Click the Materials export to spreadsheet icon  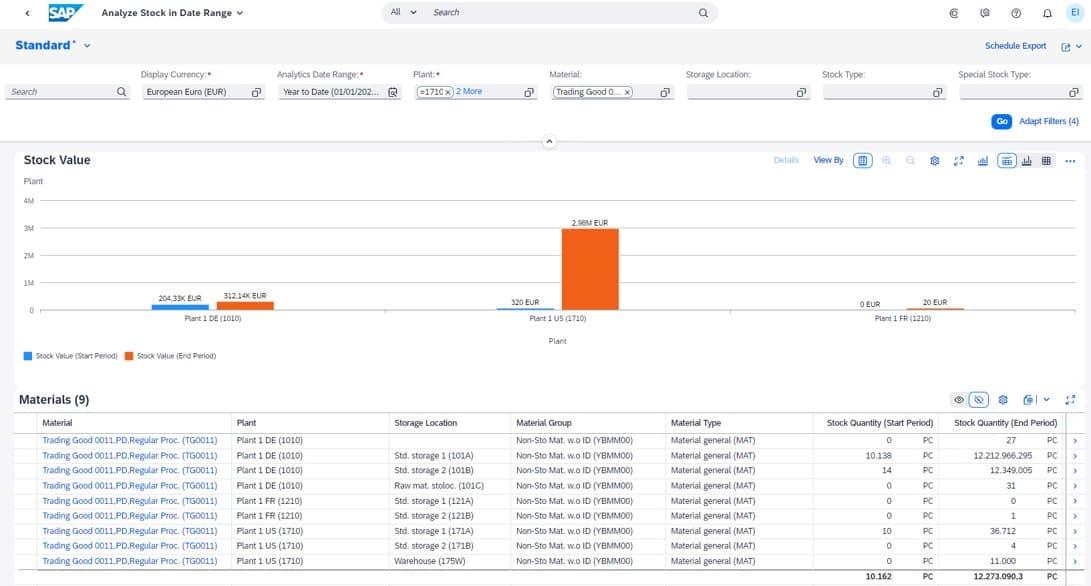tap(1028, 399)
